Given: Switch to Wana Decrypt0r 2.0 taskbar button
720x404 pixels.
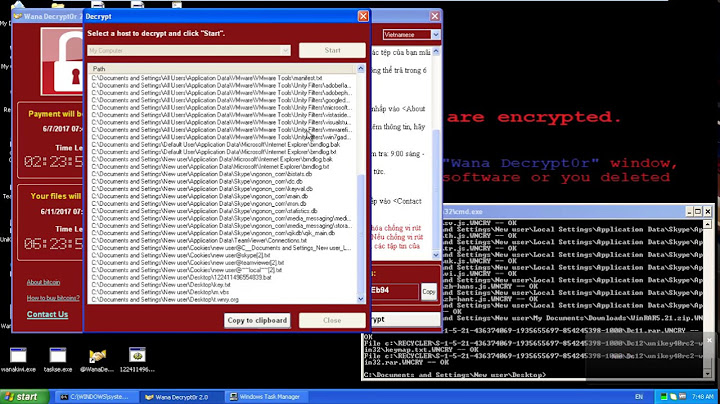Looking at the screenshot, I should pos(183,397).
